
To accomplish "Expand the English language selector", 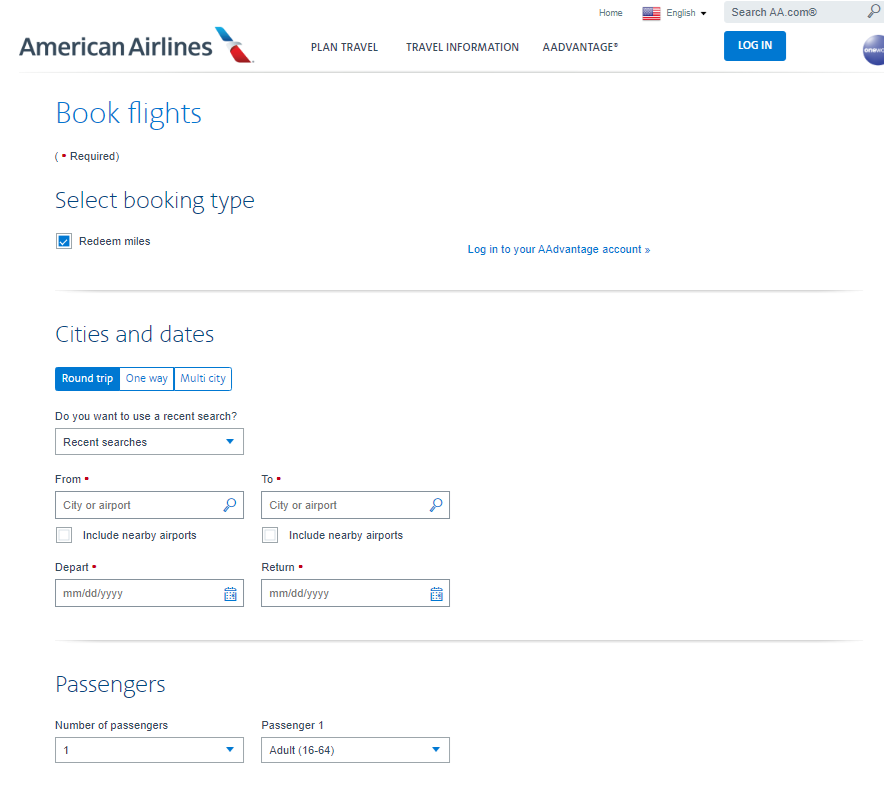I will [x=683, y=12].
